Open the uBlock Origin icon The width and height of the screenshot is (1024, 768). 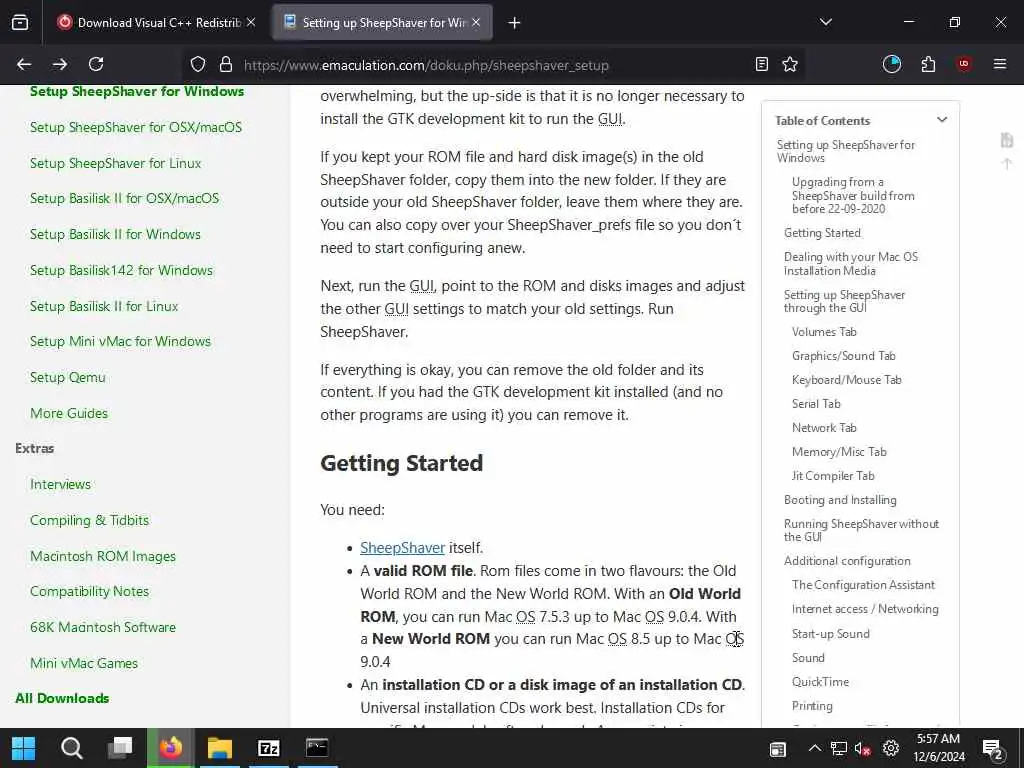(964, 64)
